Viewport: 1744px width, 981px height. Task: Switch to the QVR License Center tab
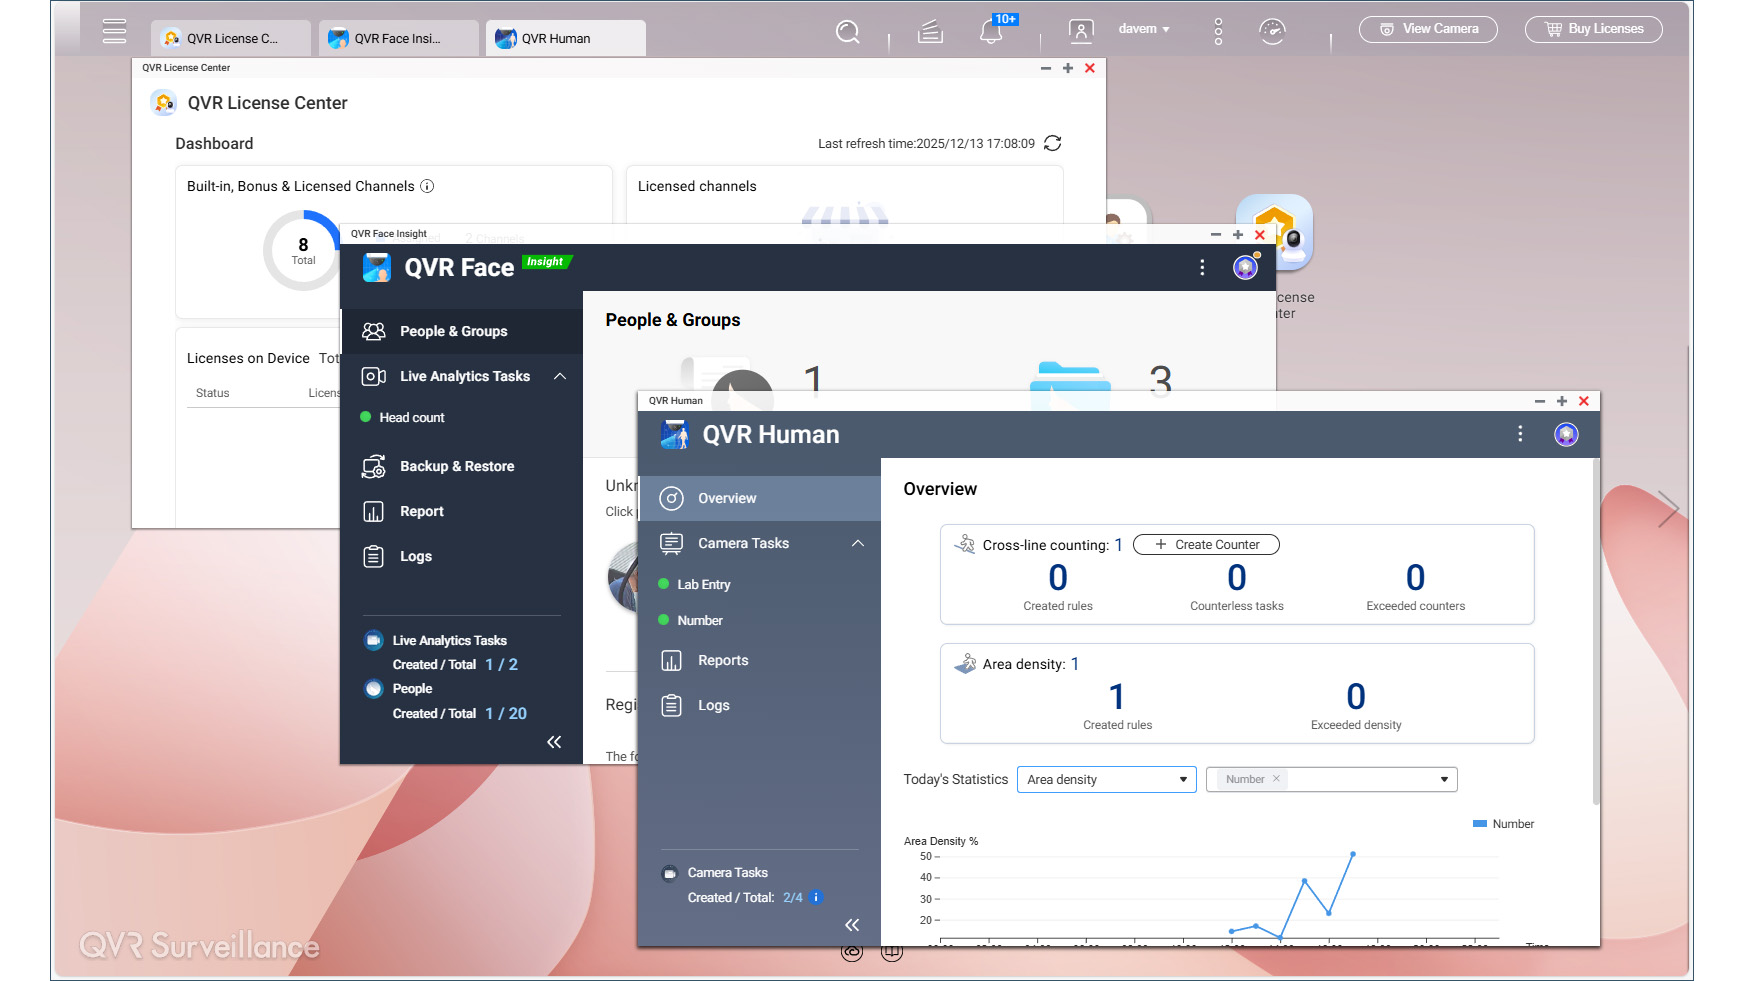click(230, 37)
